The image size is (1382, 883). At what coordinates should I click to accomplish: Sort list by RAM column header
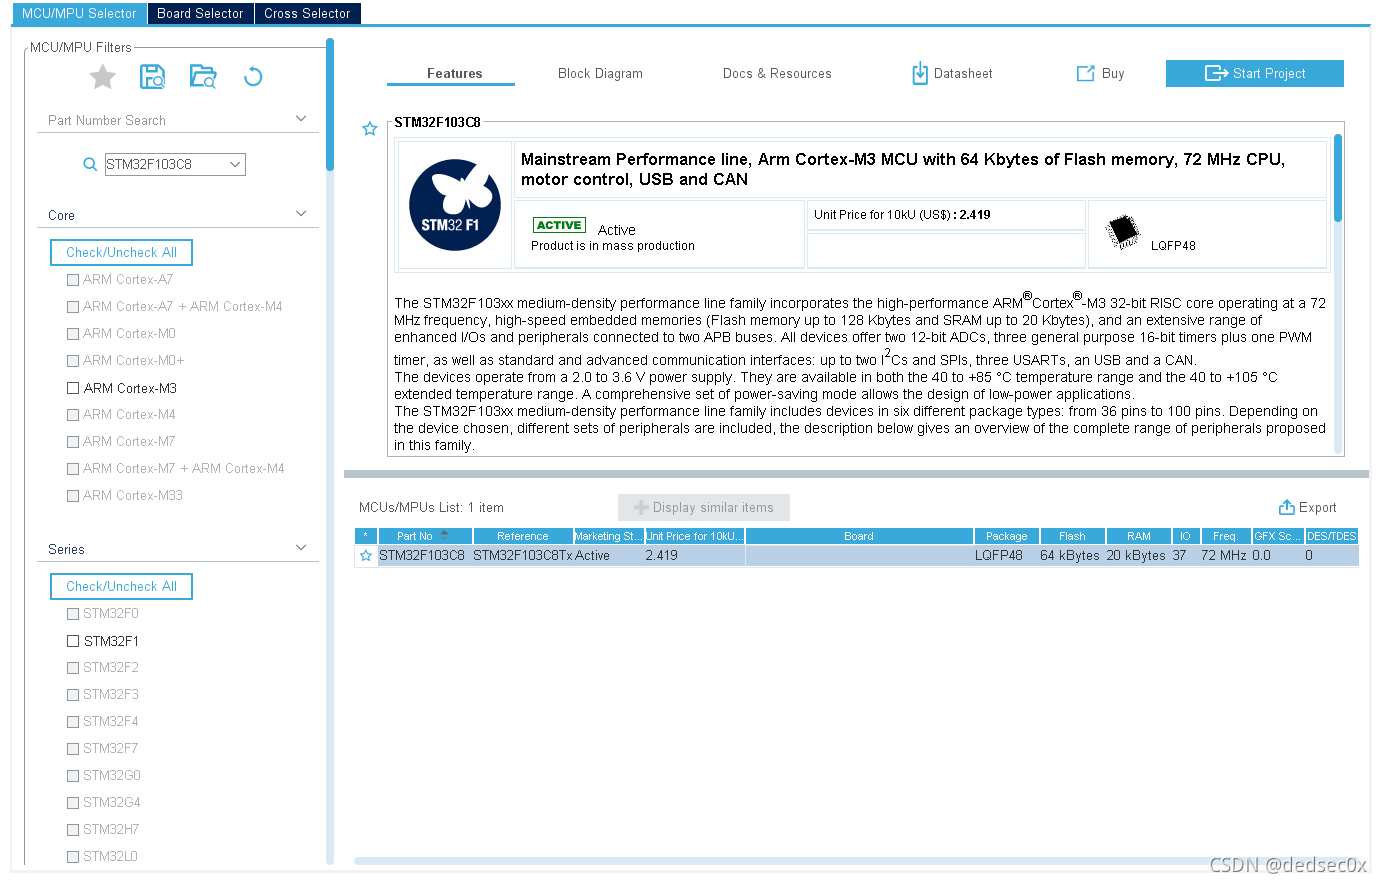tap(1139, 536)
